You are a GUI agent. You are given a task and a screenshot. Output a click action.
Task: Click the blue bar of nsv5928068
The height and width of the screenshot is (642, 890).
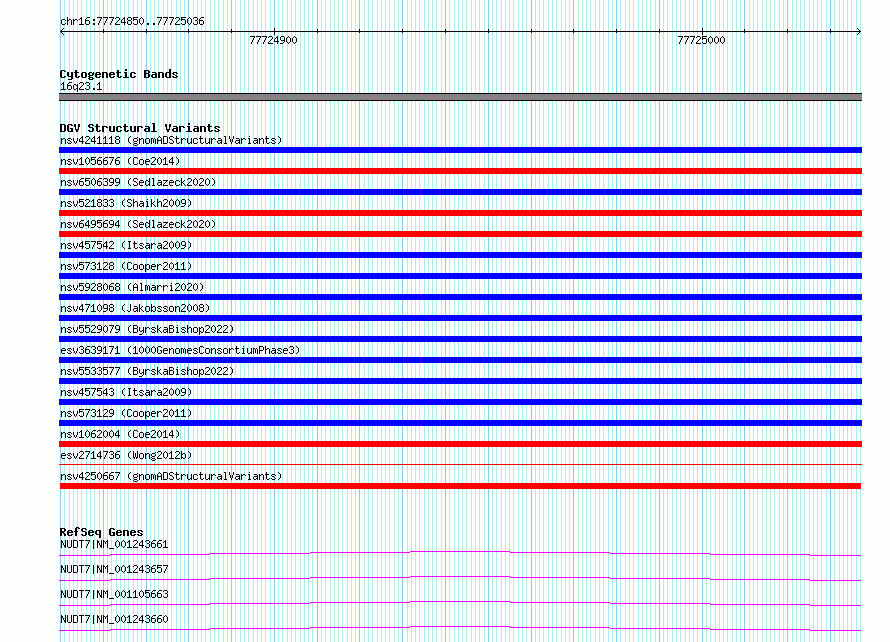click(x=460, y=297)
